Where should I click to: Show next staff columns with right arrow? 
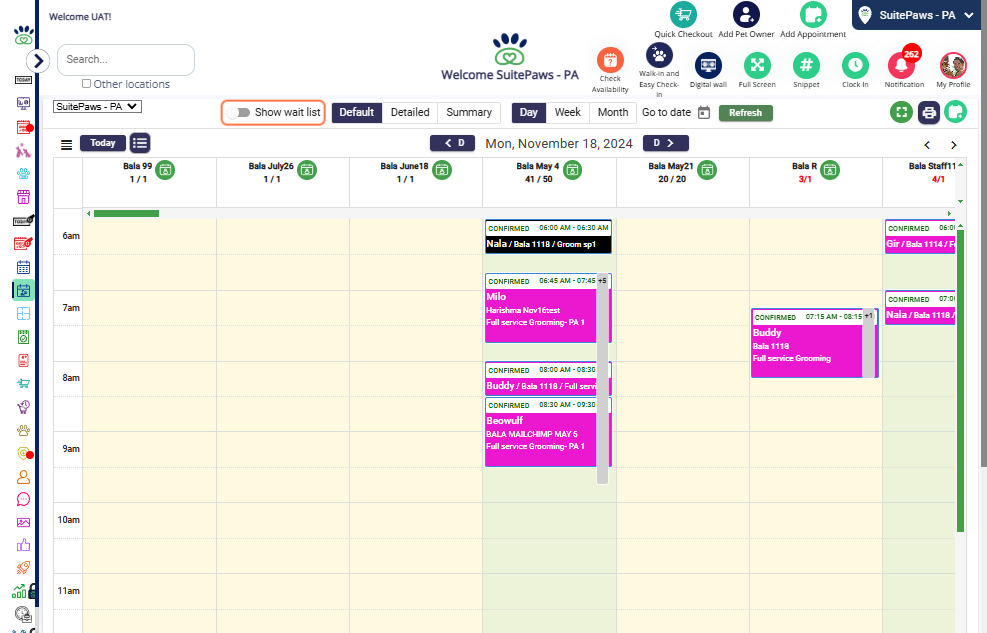coord(954,145)
